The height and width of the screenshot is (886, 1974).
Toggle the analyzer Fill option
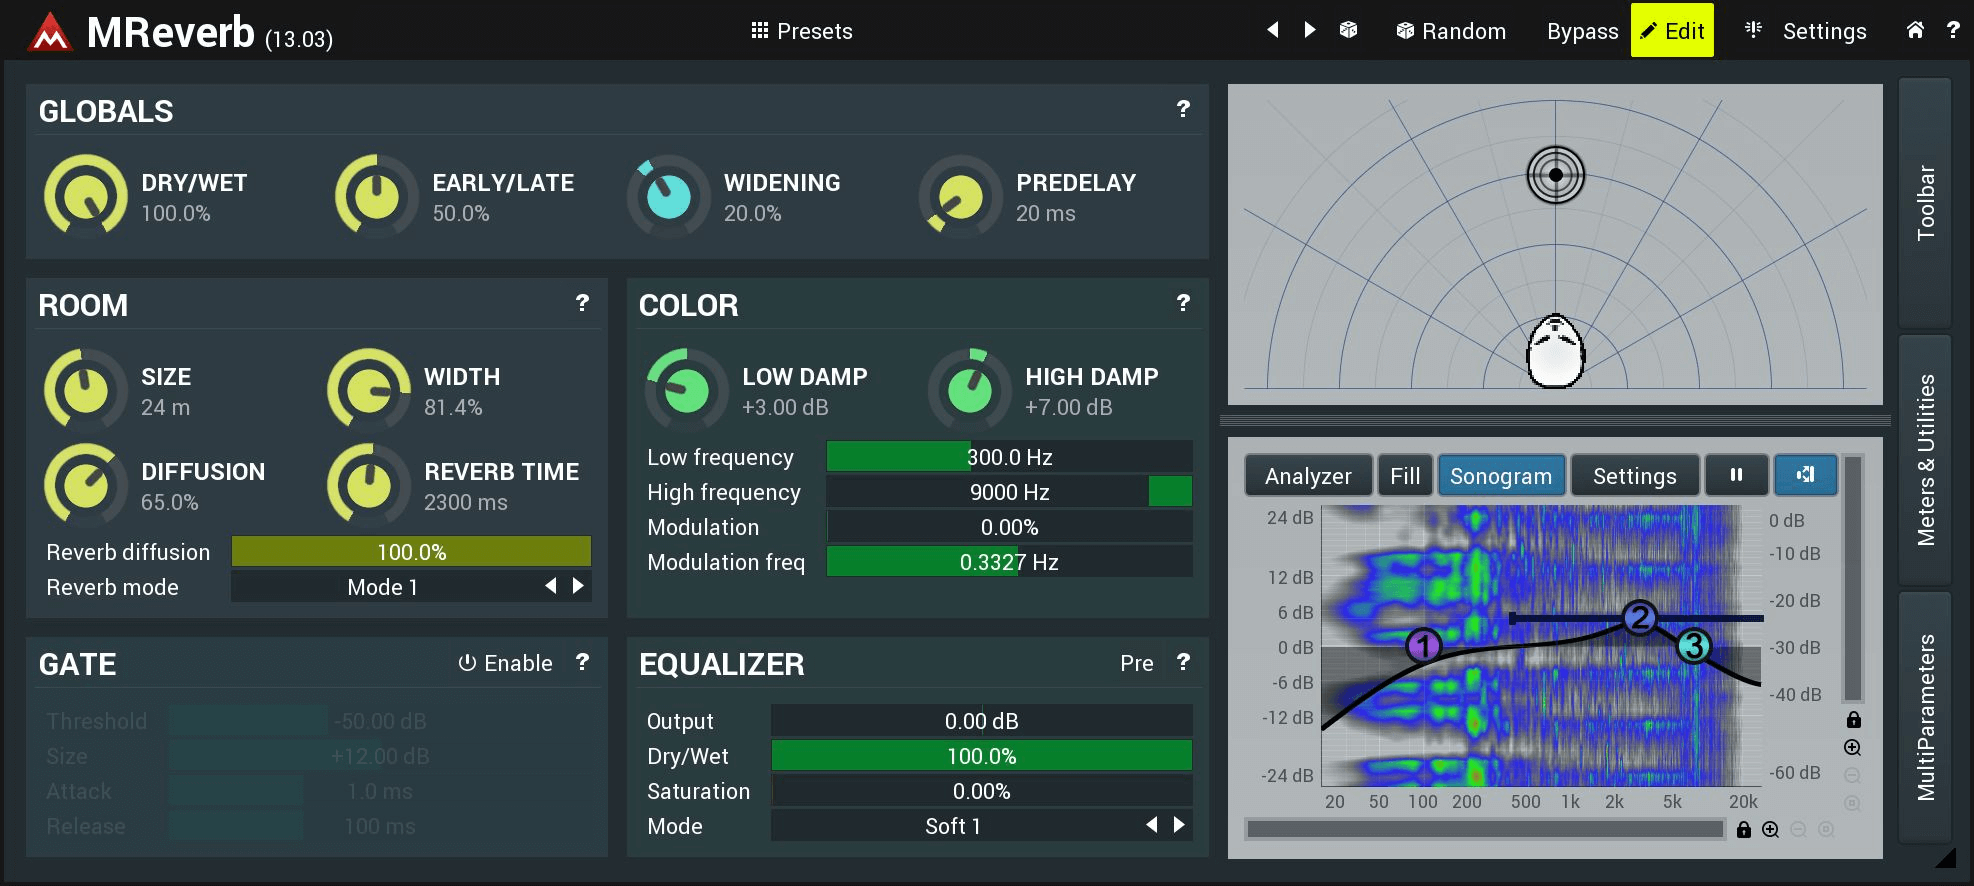(1404, 476)
